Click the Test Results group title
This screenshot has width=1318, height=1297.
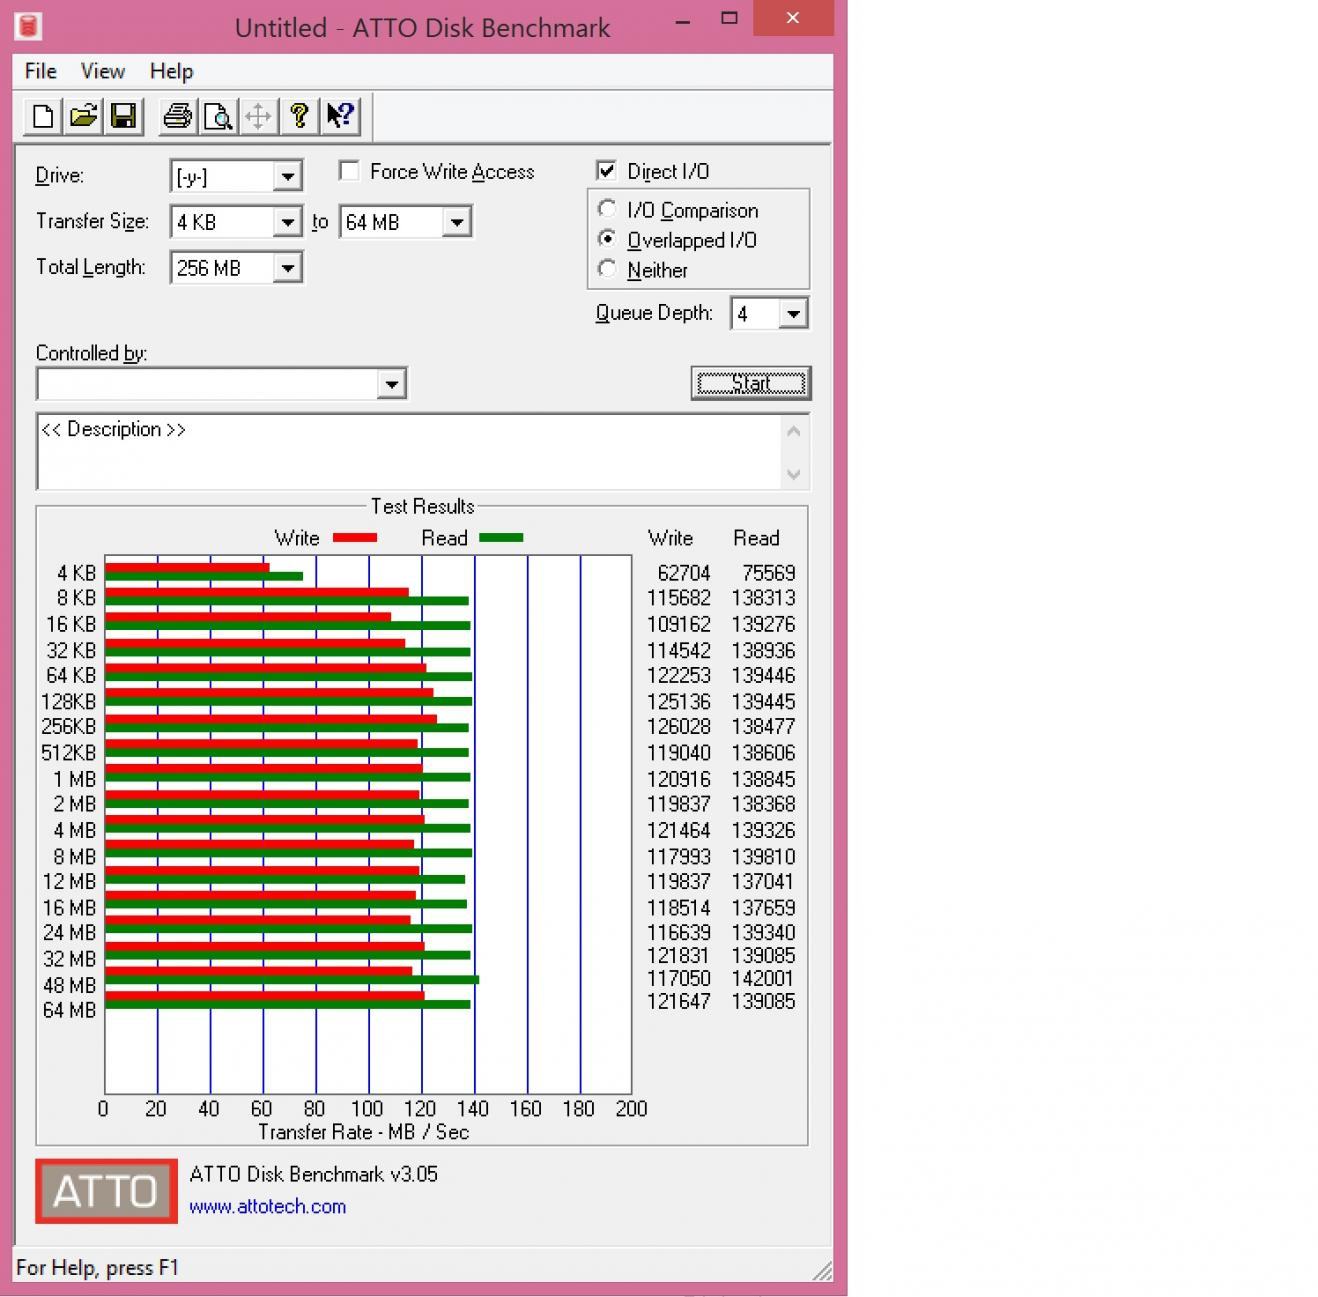pyautogui.click(x=422, y=506)
